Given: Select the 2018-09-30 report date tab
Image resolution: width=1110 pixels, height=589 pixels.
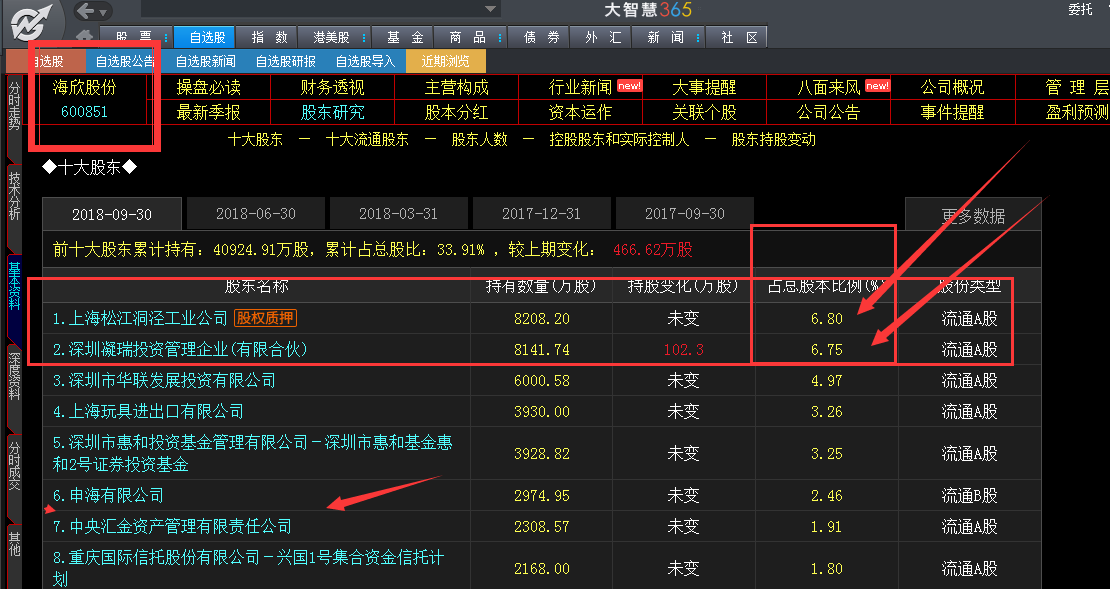Looking at the screenshot, I should point(112,214).
